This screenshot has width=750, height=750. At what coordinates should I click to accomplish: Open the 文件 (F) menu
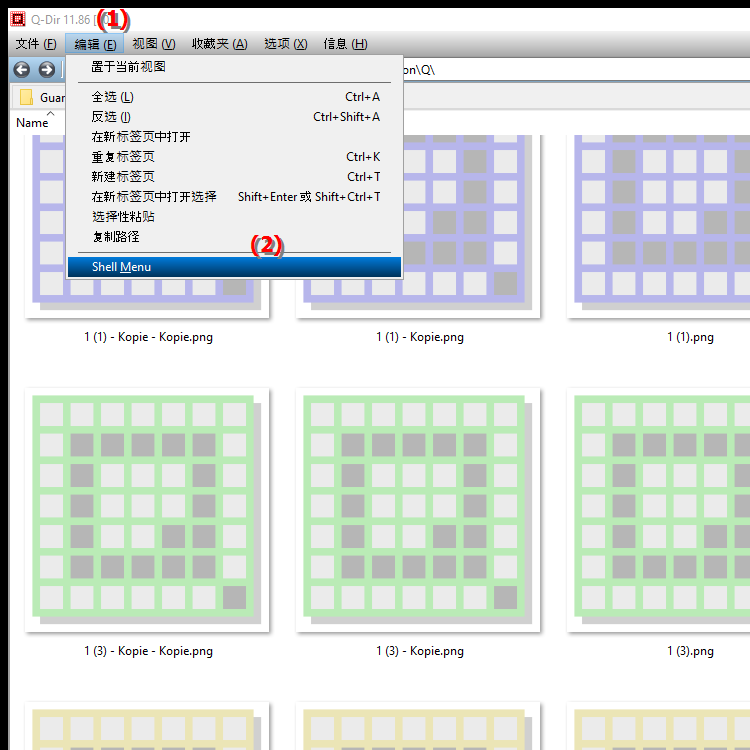(x=36, y=44)
